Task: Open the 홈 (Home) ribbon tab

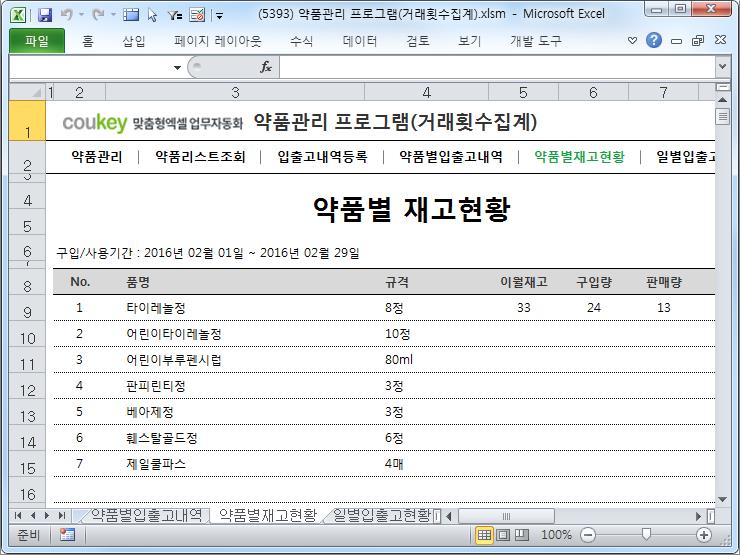Action: click(x=88, y=41)
